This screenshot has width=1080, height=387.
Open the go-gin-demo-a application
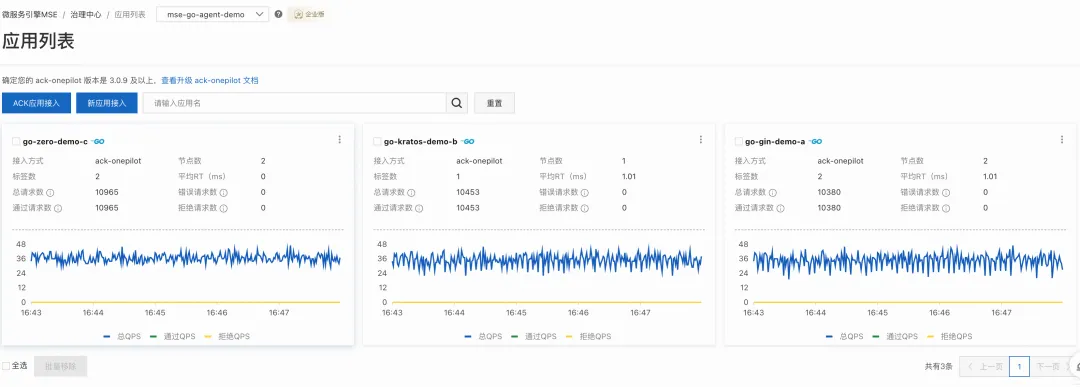(x=775, y=141)
